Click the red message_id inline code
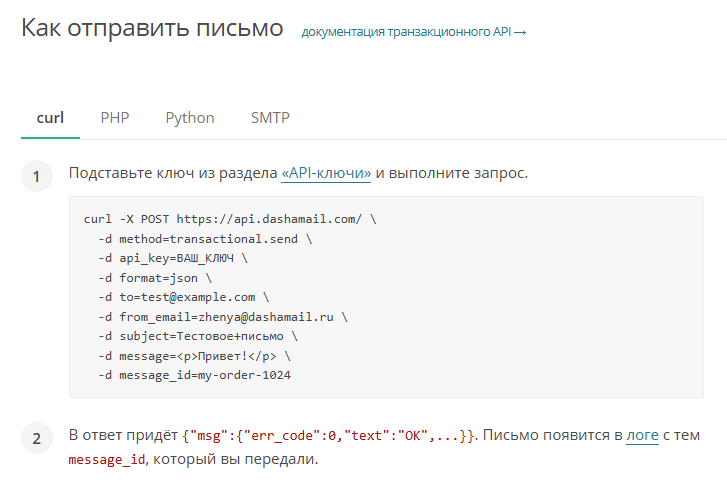Screen dimensions: 727x492 pos(107,460)
